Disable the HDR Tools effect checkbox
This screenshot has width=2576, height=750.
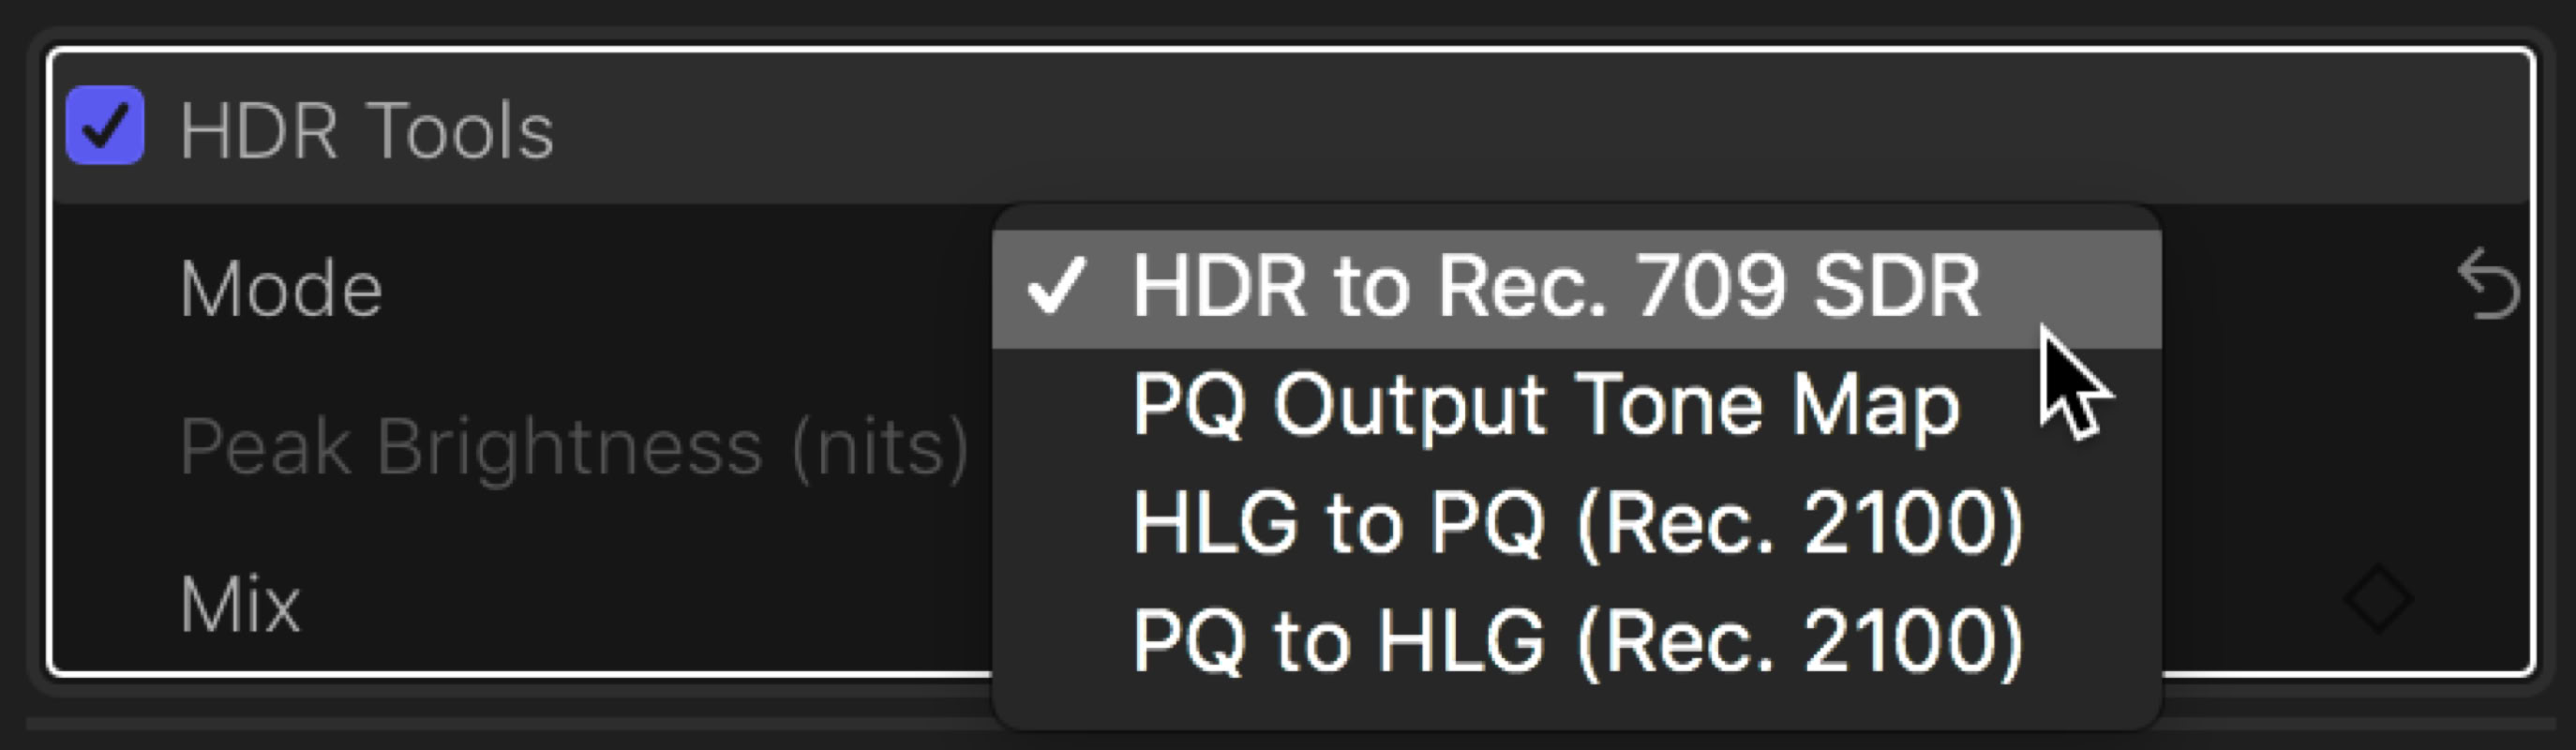pos(105,128)
